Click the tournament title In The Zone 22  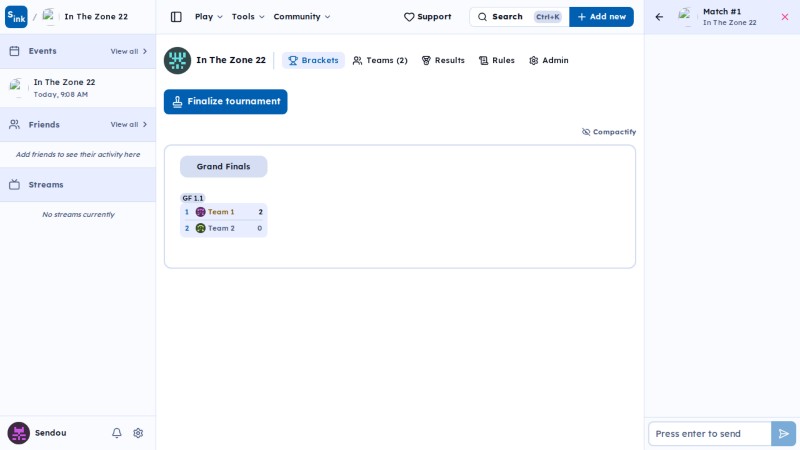pos(231,60)
